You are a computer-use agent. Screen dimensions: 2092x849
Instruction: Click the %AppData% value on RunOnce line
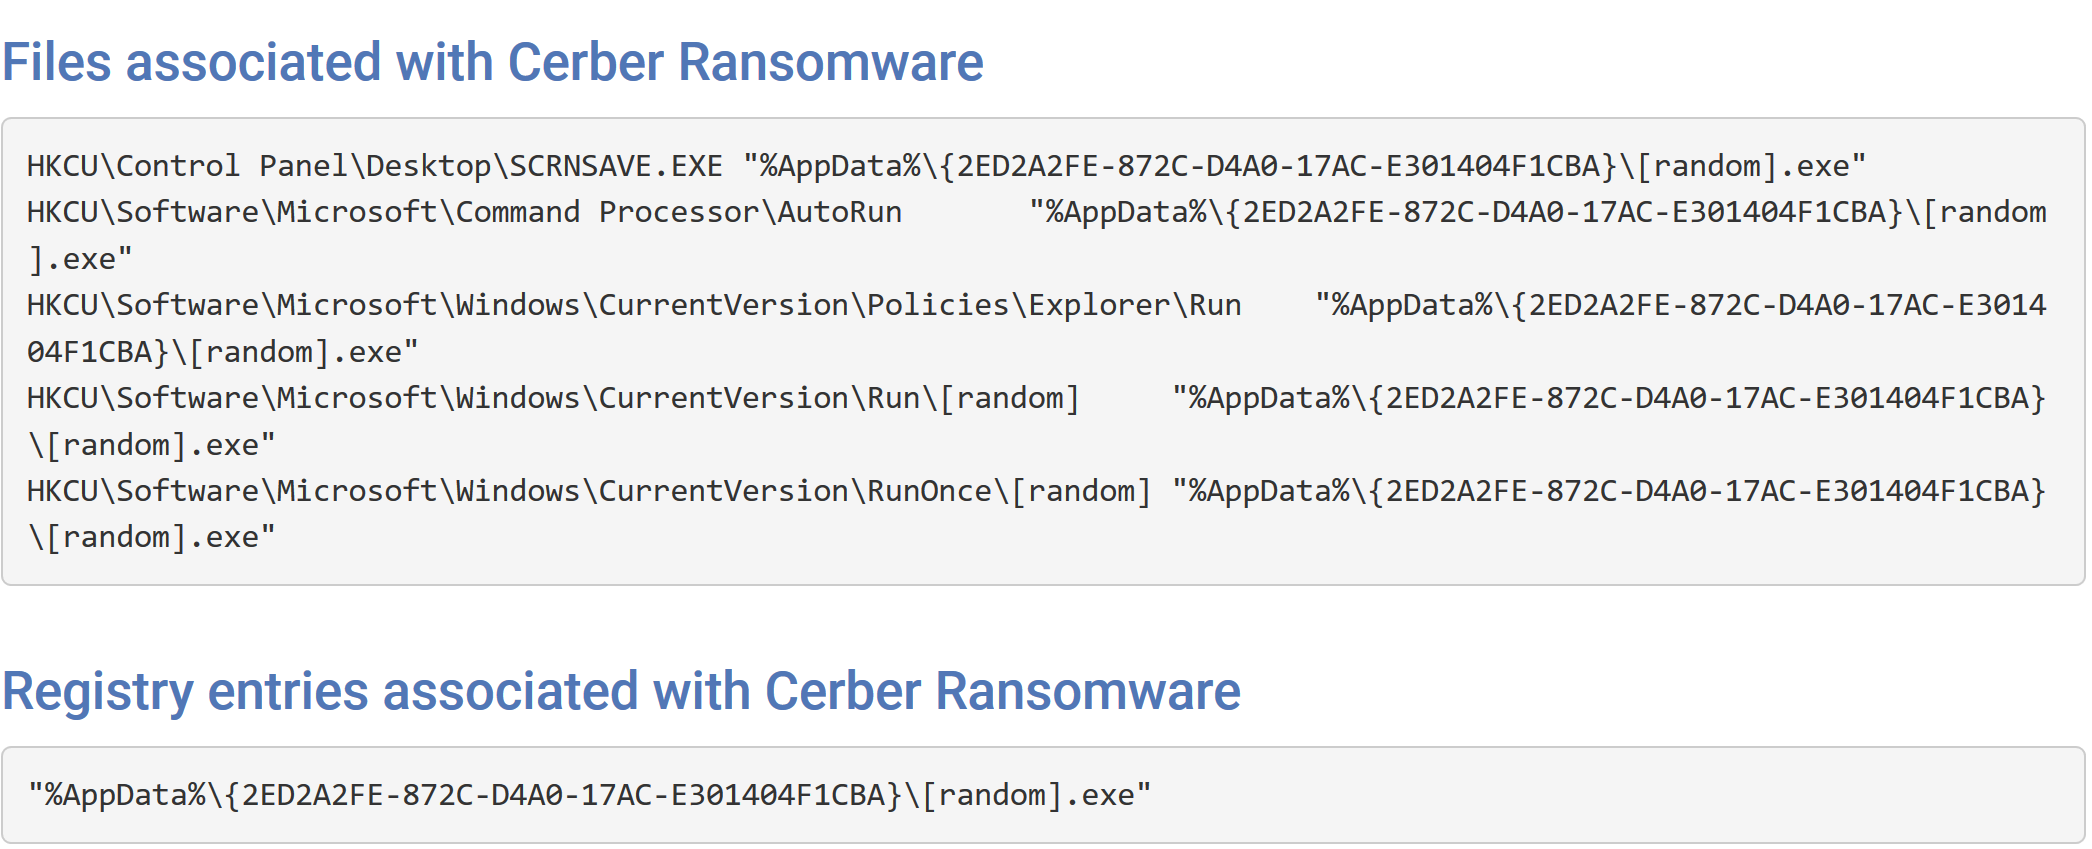click(1609, 491)
